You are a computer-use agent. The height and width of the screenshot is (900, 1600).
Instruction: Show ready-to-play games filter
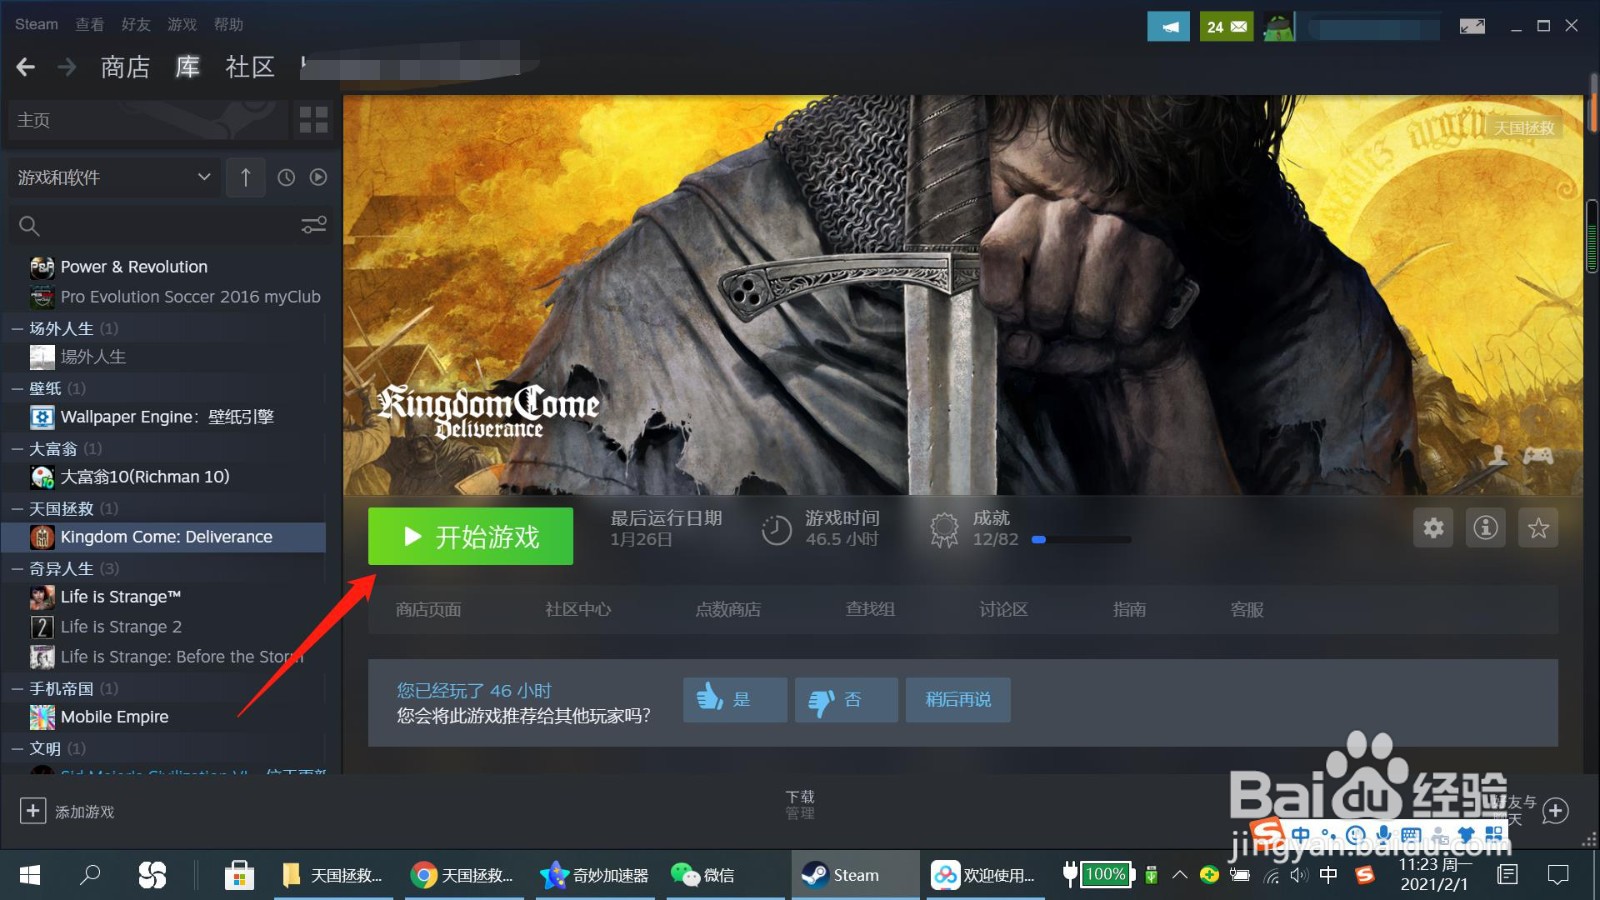click(x=318, y=177)
